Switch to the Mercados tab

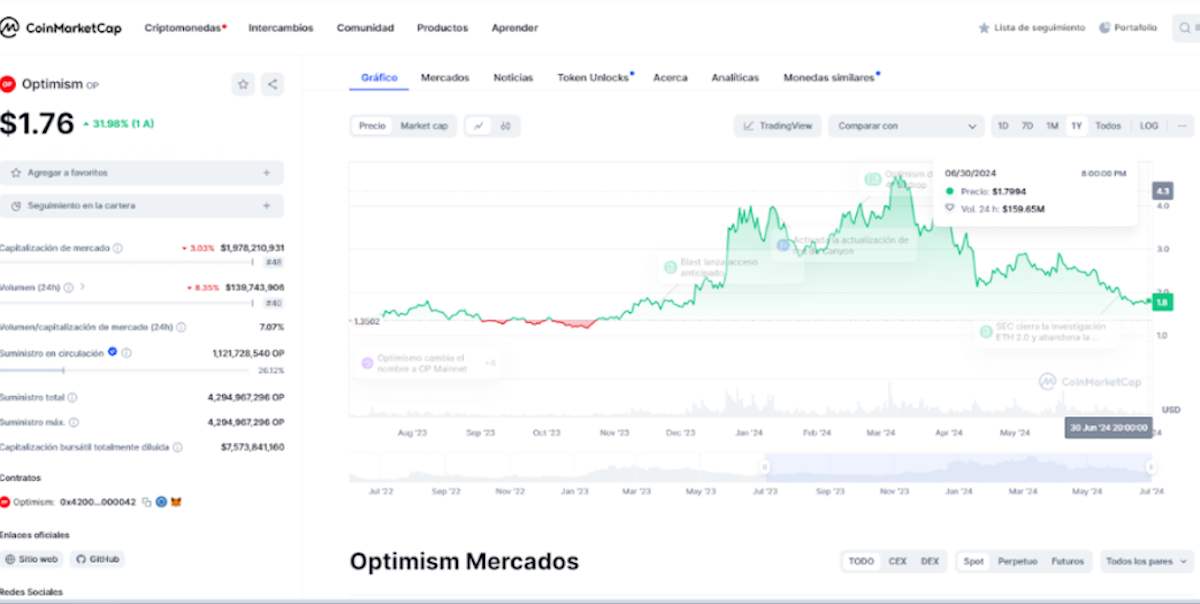coord(444,77)
